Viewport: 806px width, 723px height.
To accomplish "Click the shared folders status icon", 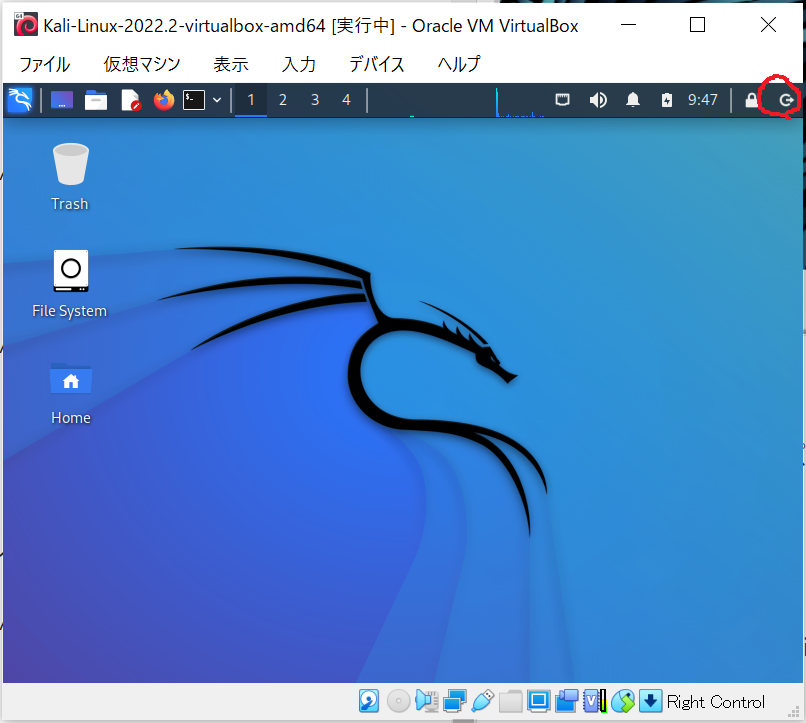I will point(510,701).
